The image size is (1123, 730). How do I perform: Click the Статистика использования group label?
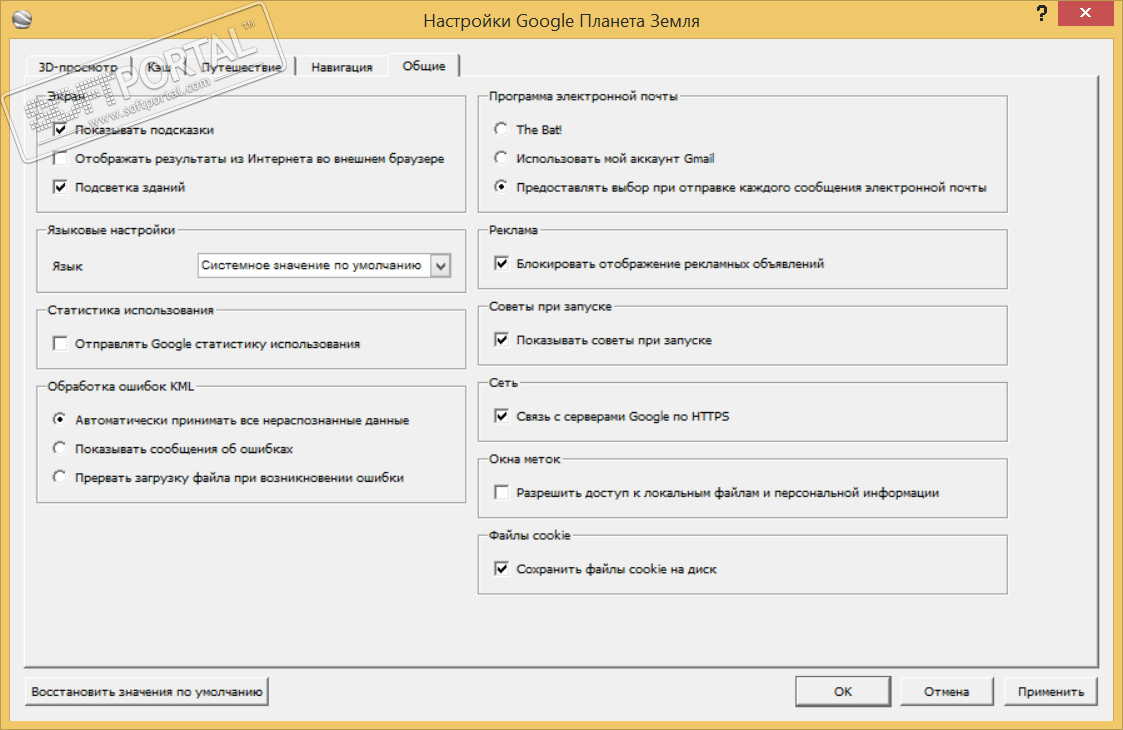click(130, 310)
